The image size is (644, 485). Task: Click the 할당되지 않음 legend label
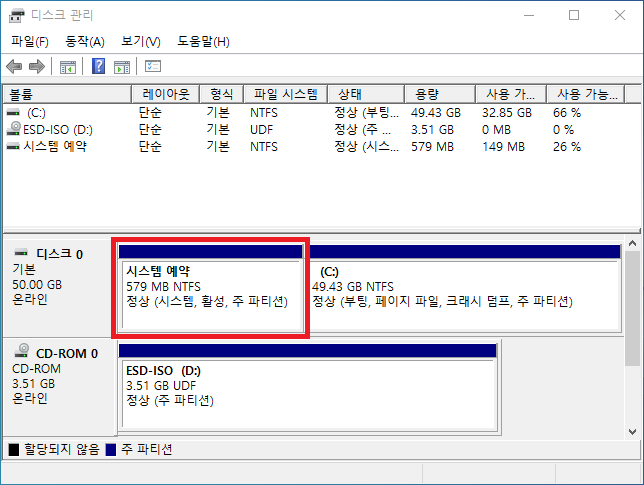[x=62, y=449]
